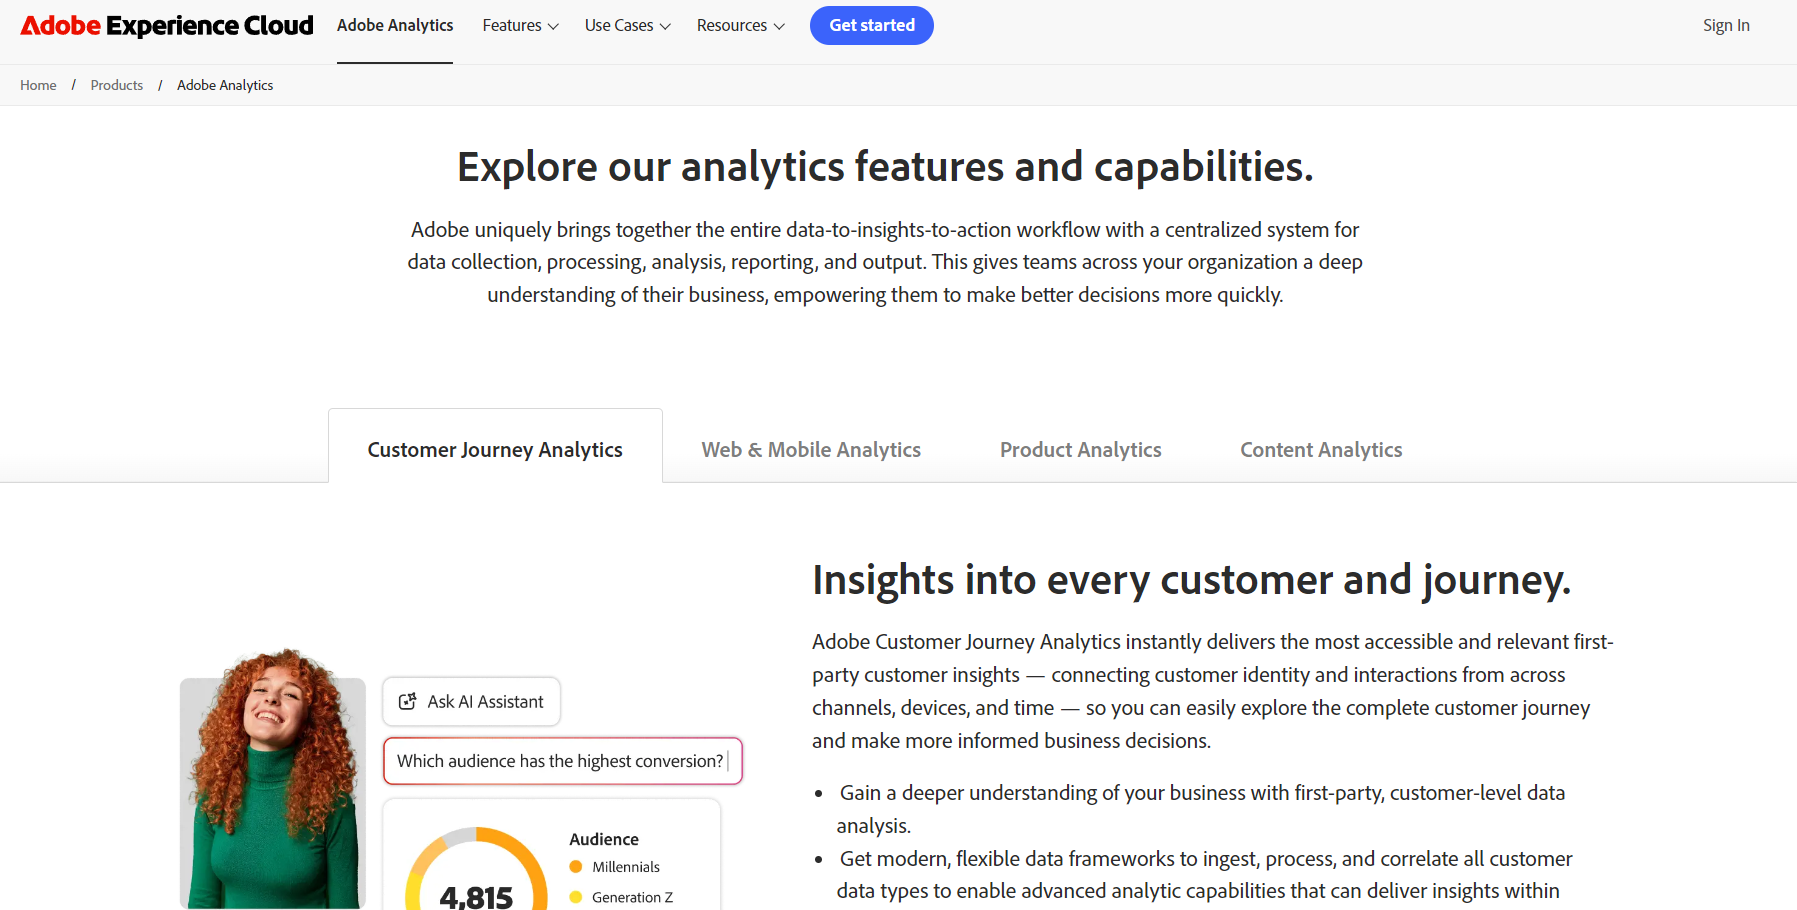The height and width of the screenshot is (910, 1797).
Task: Click the Ask AI Assistant button
Action: [x=471, y=702]
